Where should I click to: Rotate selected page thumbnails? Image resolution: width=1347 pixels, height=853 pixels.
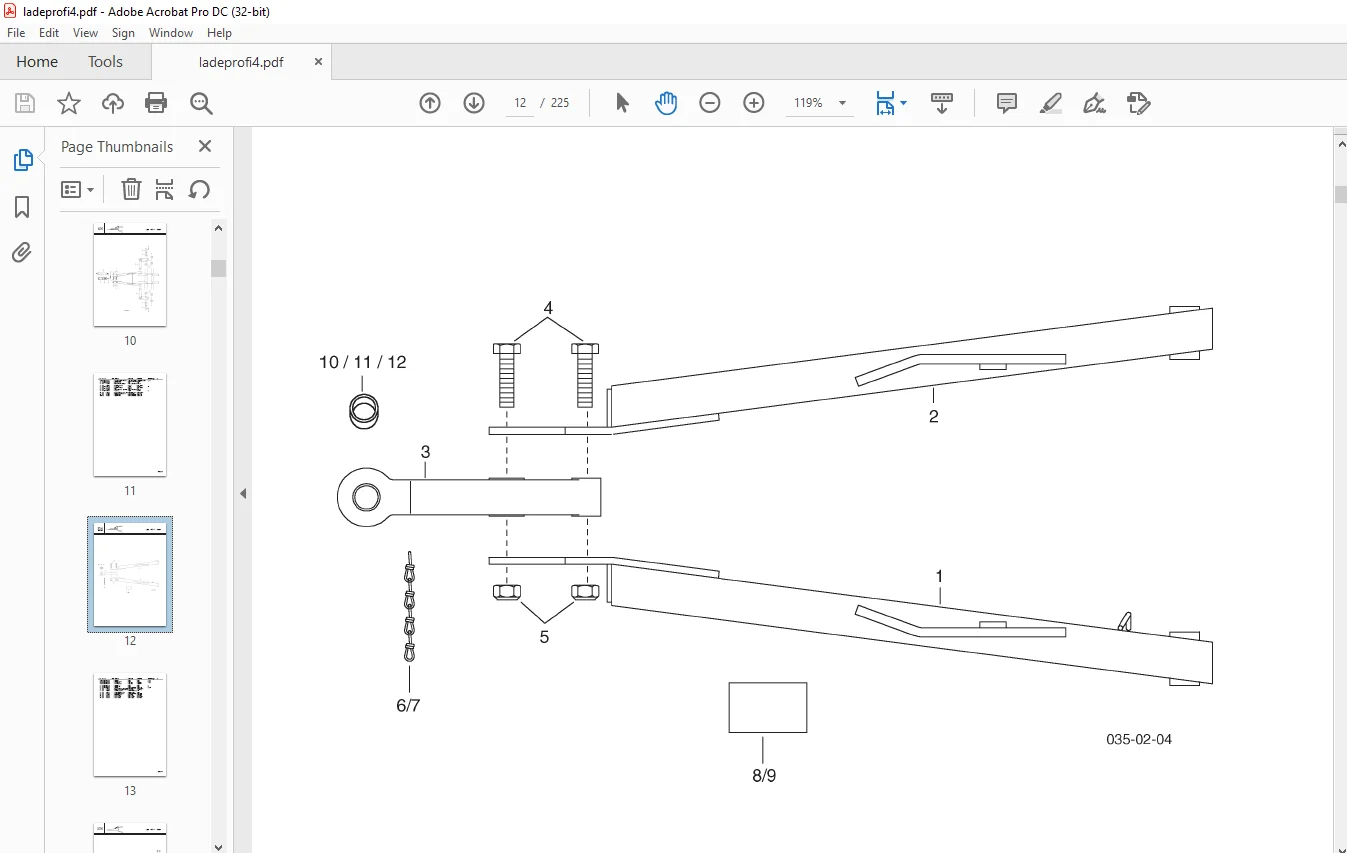coord(199,189)
